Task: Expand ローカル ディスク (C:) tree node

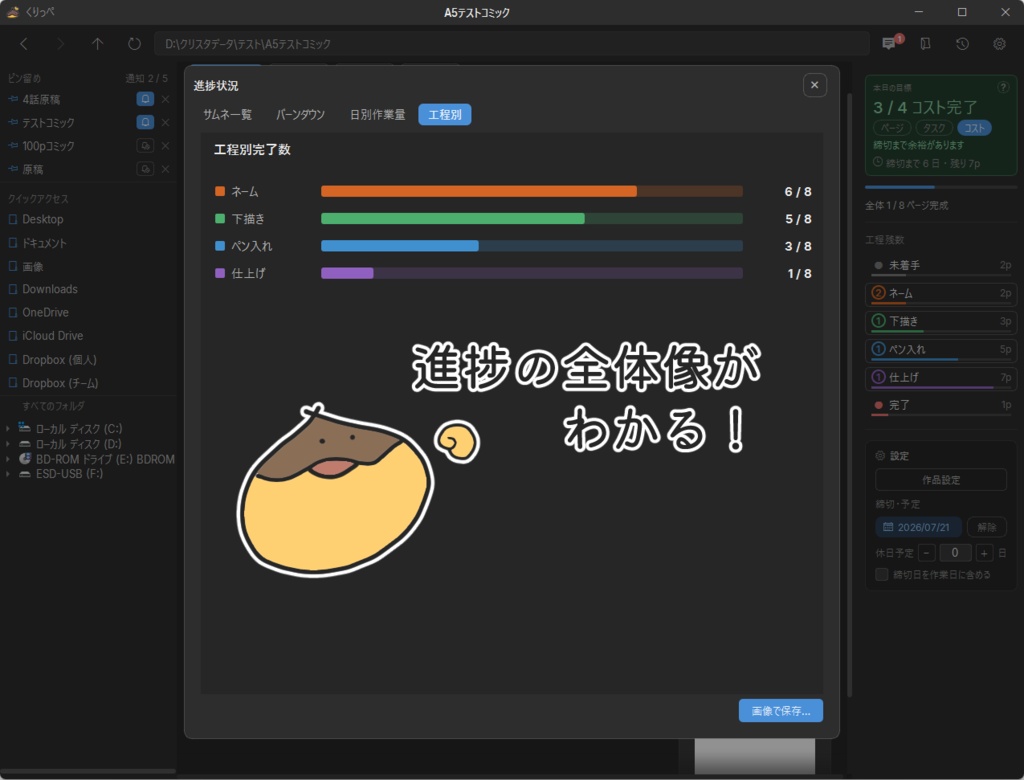Action: [8, 429]
